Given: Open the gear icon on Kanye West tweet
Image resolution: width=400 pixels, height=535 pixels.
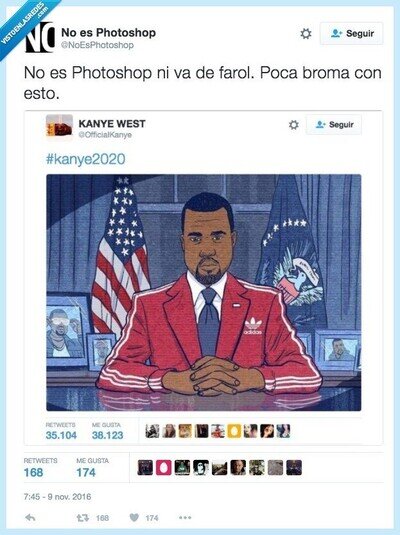Looking at the screenshot, I should click(x=294, y=125).
